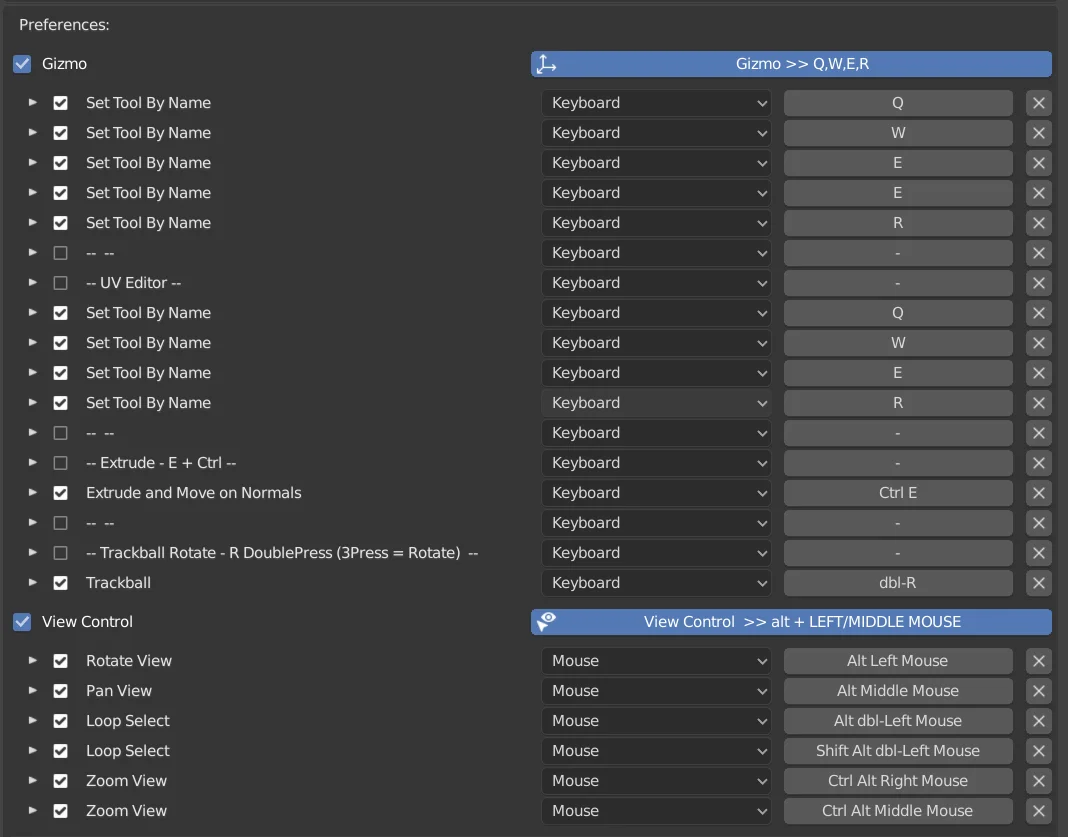
Task: Click the Ctrl E key binding field
Action: pyautogui.click(x=897, y=492)
